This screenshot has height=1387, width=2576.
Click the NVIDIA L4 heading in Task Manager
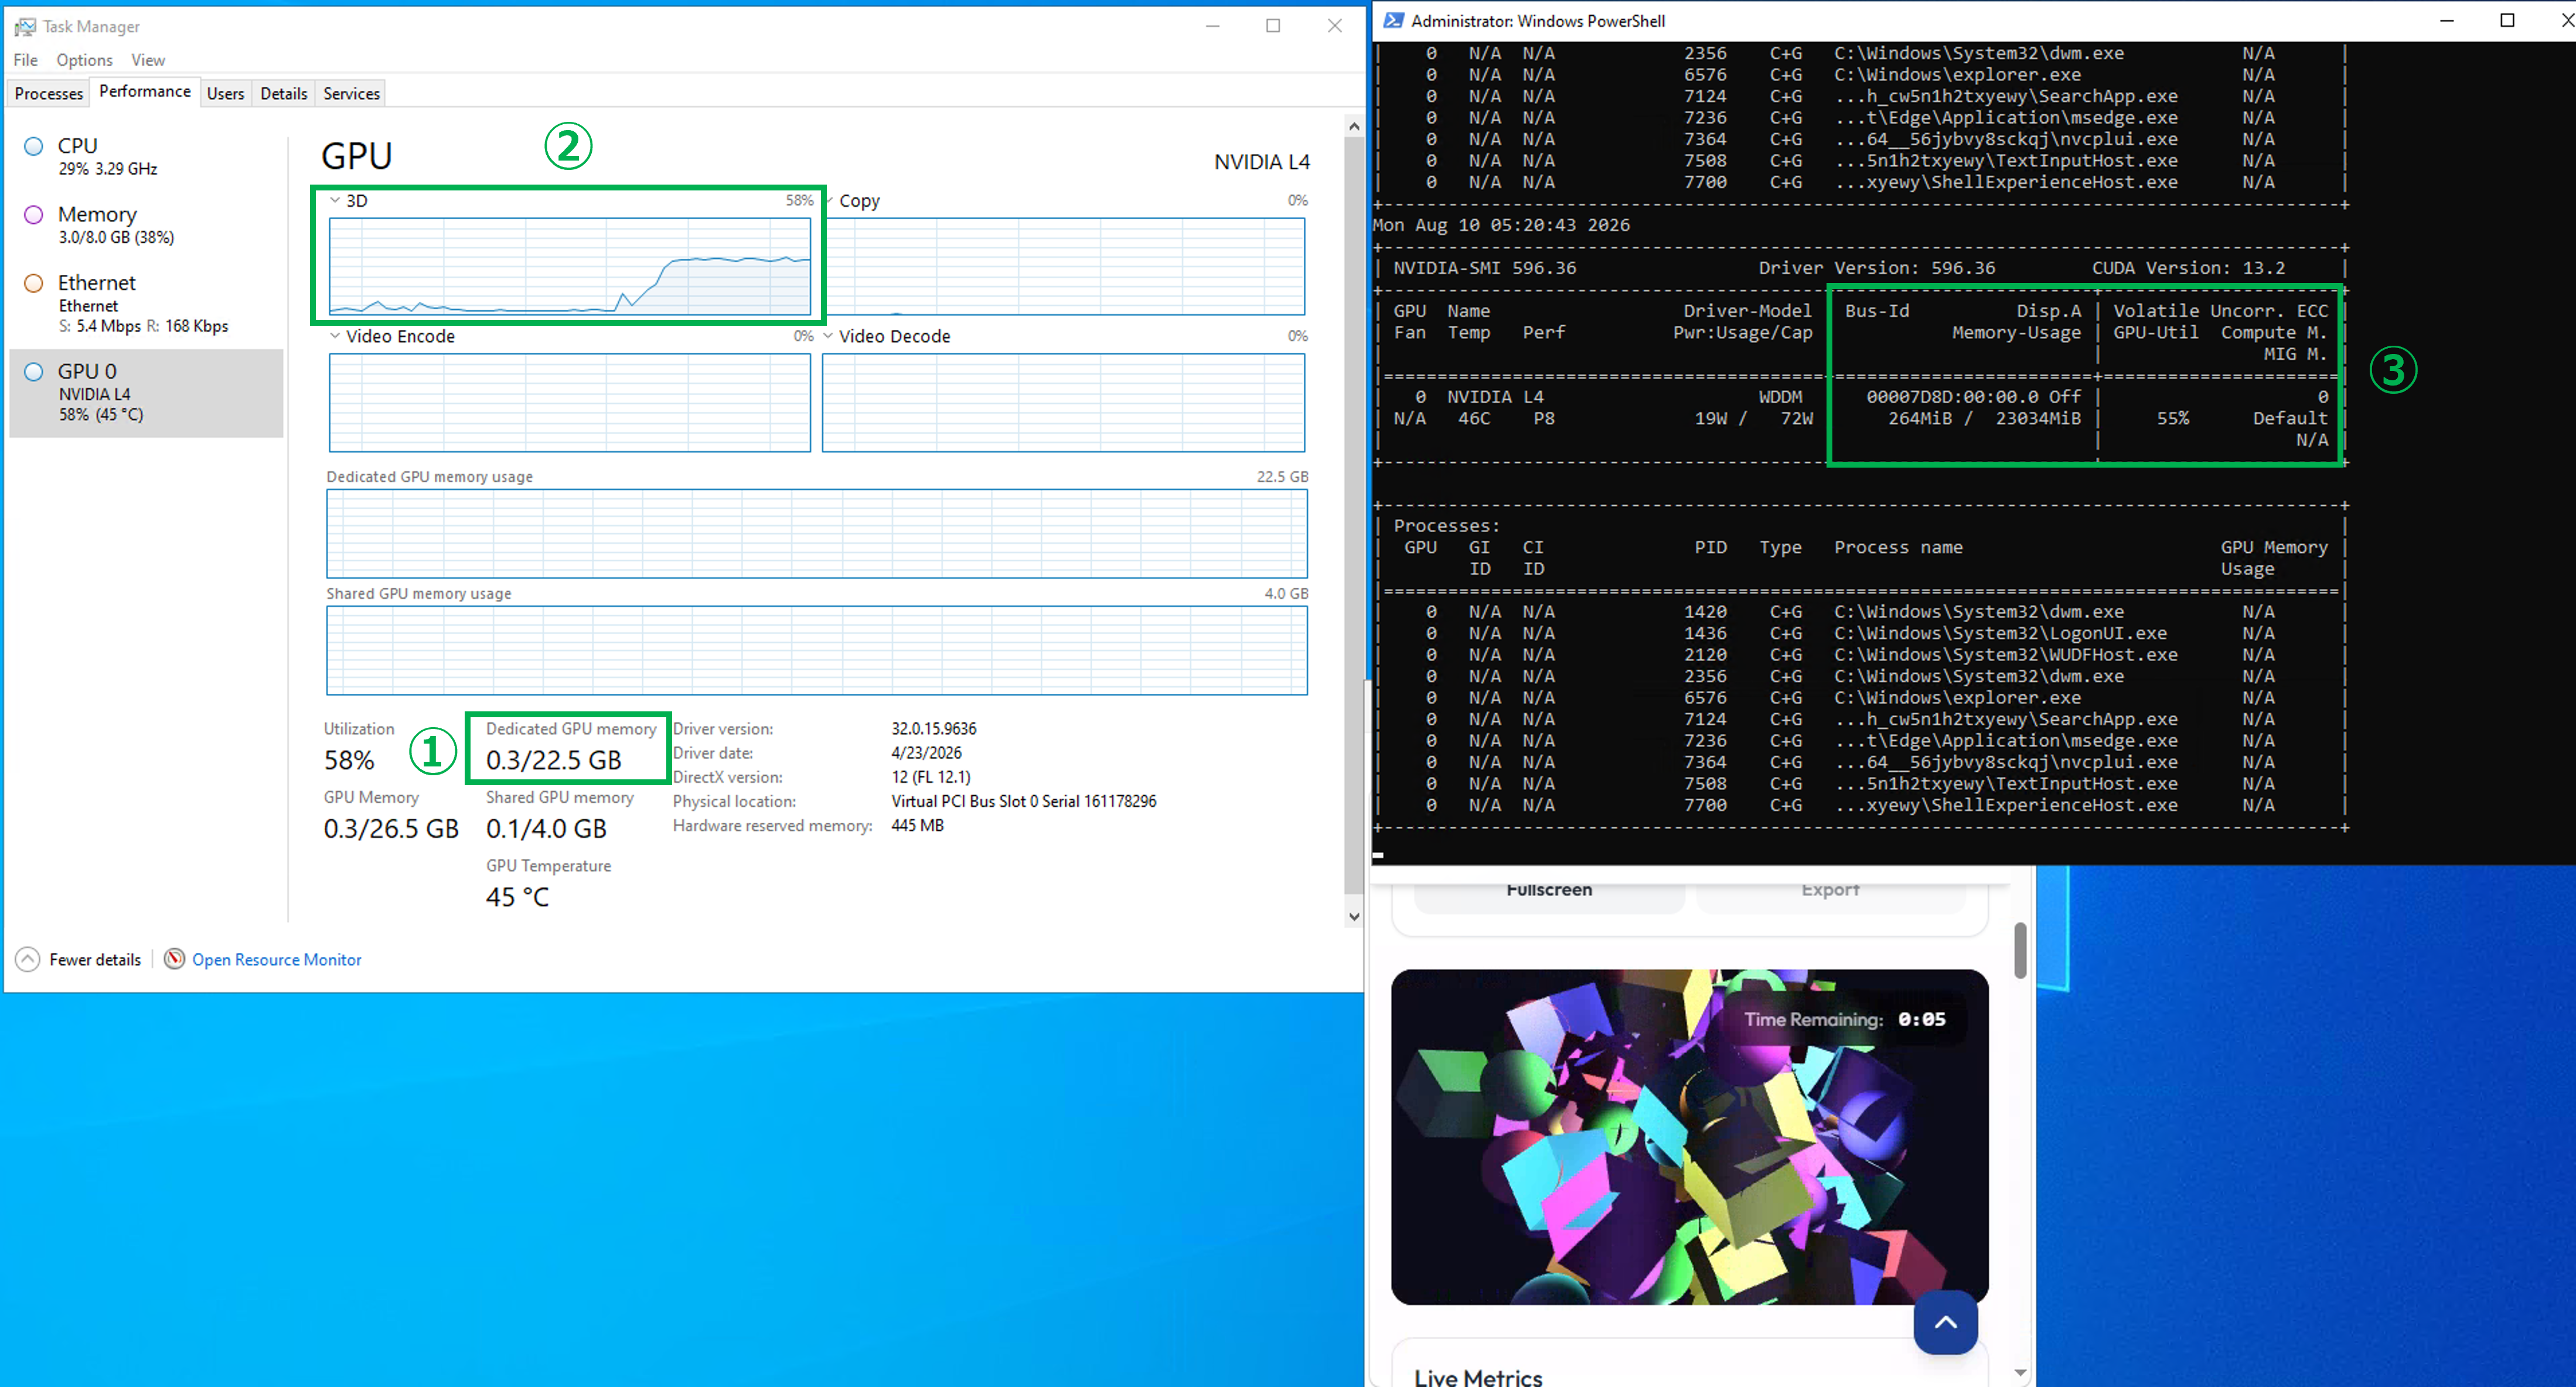click(x=1262, y=162)
